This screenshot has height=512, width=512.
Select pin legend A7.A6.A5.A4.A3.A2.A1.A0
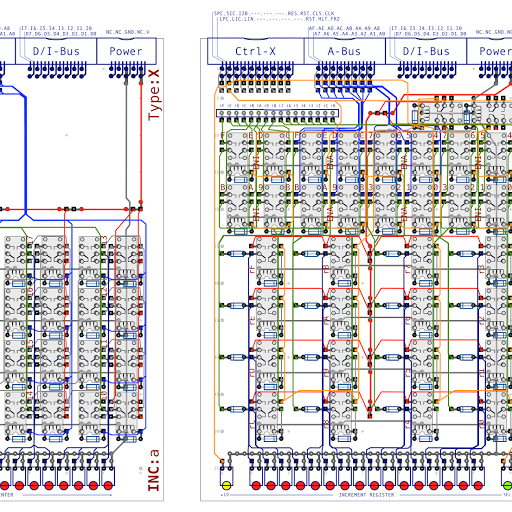coord(349,34)
